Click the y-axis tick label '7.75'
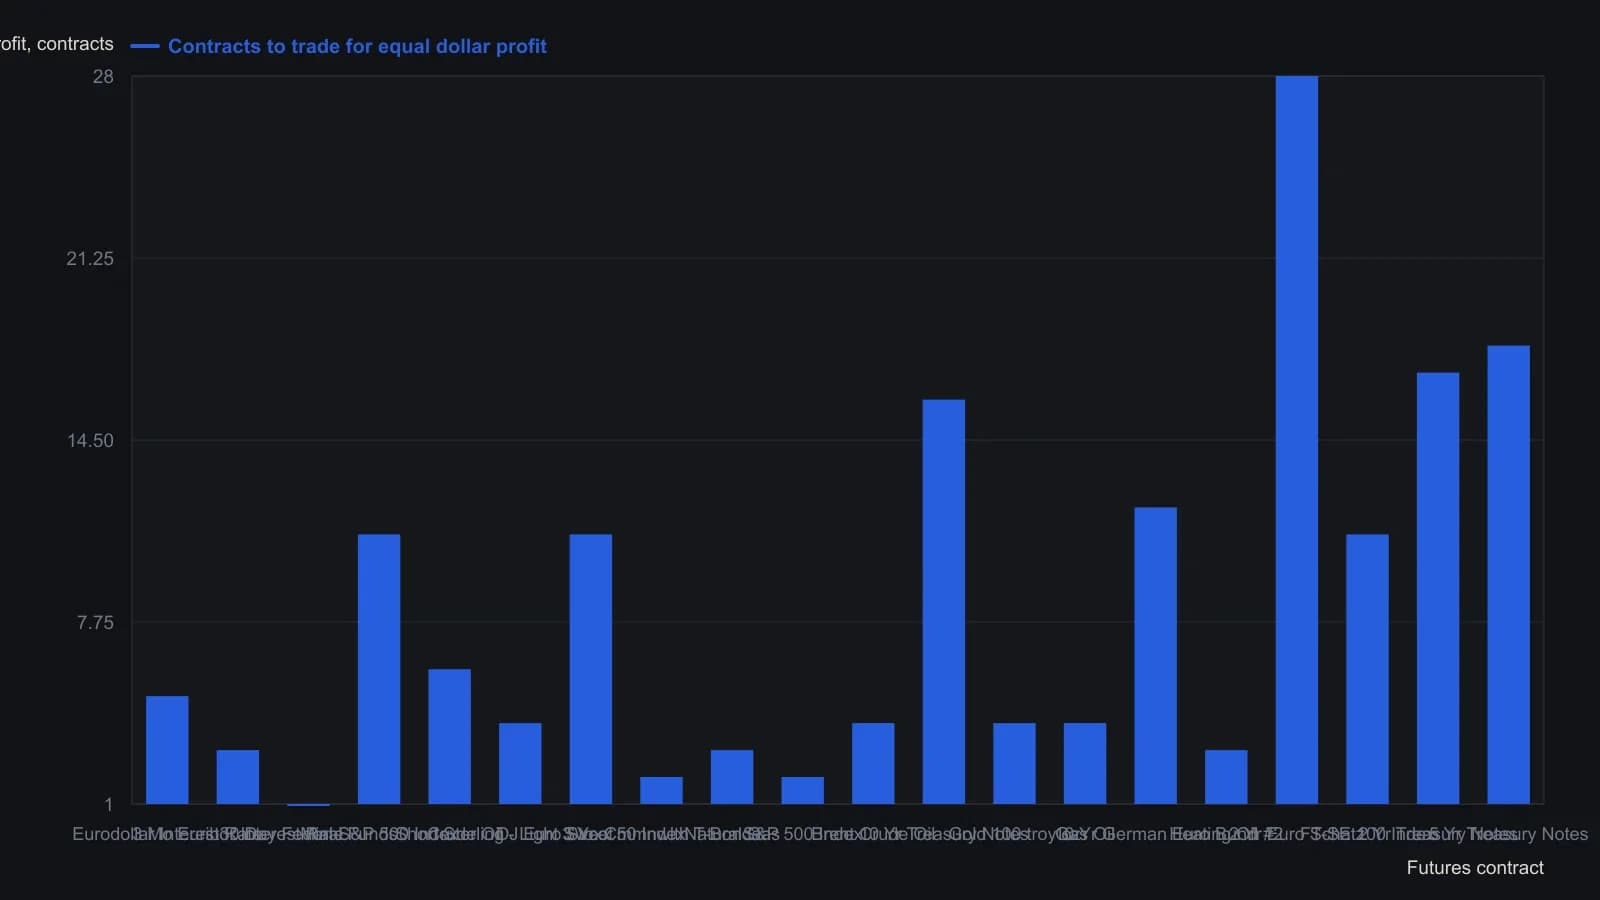The height and width of the screenshot is (900, 1600). (95, 623)
